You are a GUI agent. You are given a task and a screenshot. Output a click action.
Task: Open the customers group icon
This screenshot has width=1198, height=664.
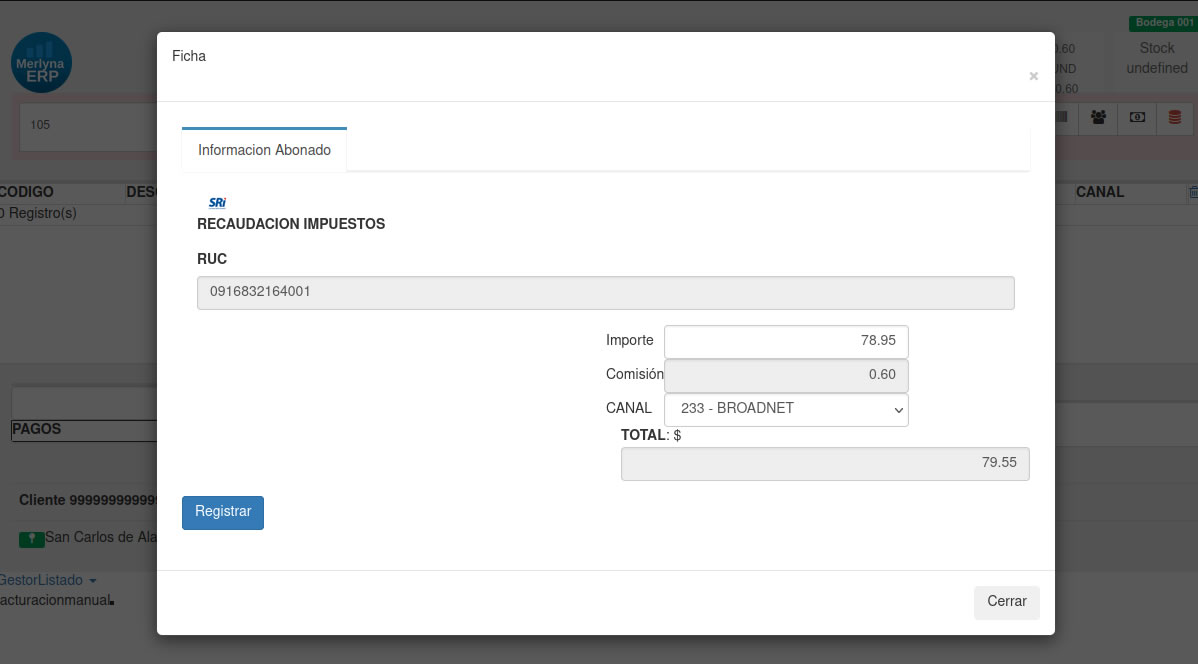click(x=1099, y=117)
